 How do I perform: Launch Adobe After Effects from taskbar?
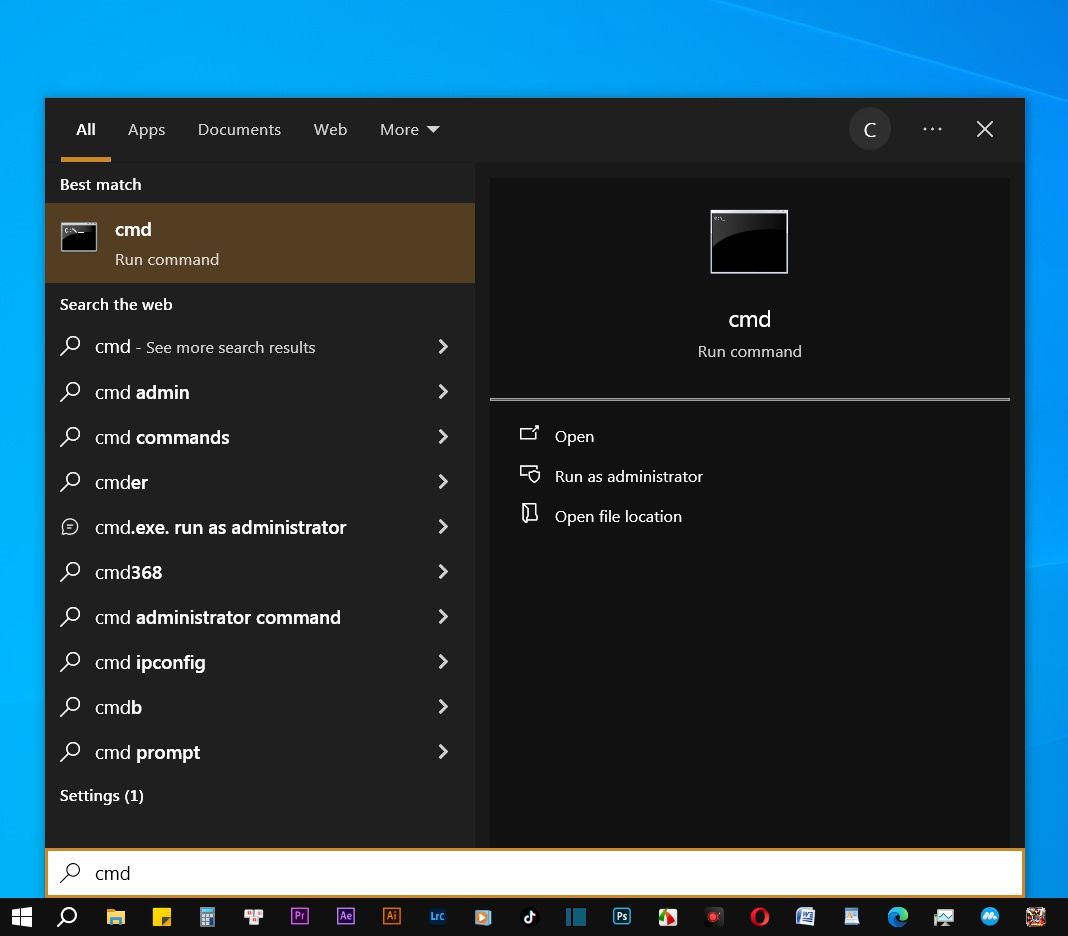tap(346, 917)
